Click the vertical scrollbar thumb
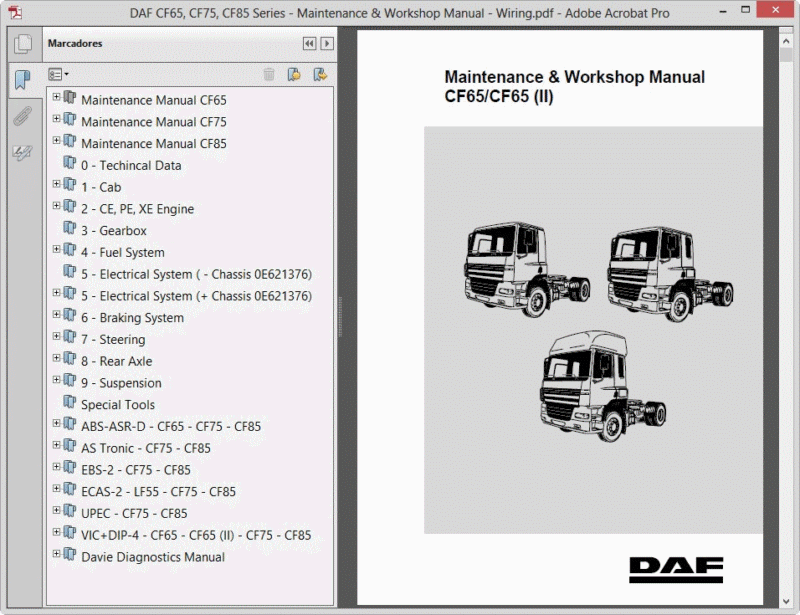The image size is (800, 615). tap(786, 55)
